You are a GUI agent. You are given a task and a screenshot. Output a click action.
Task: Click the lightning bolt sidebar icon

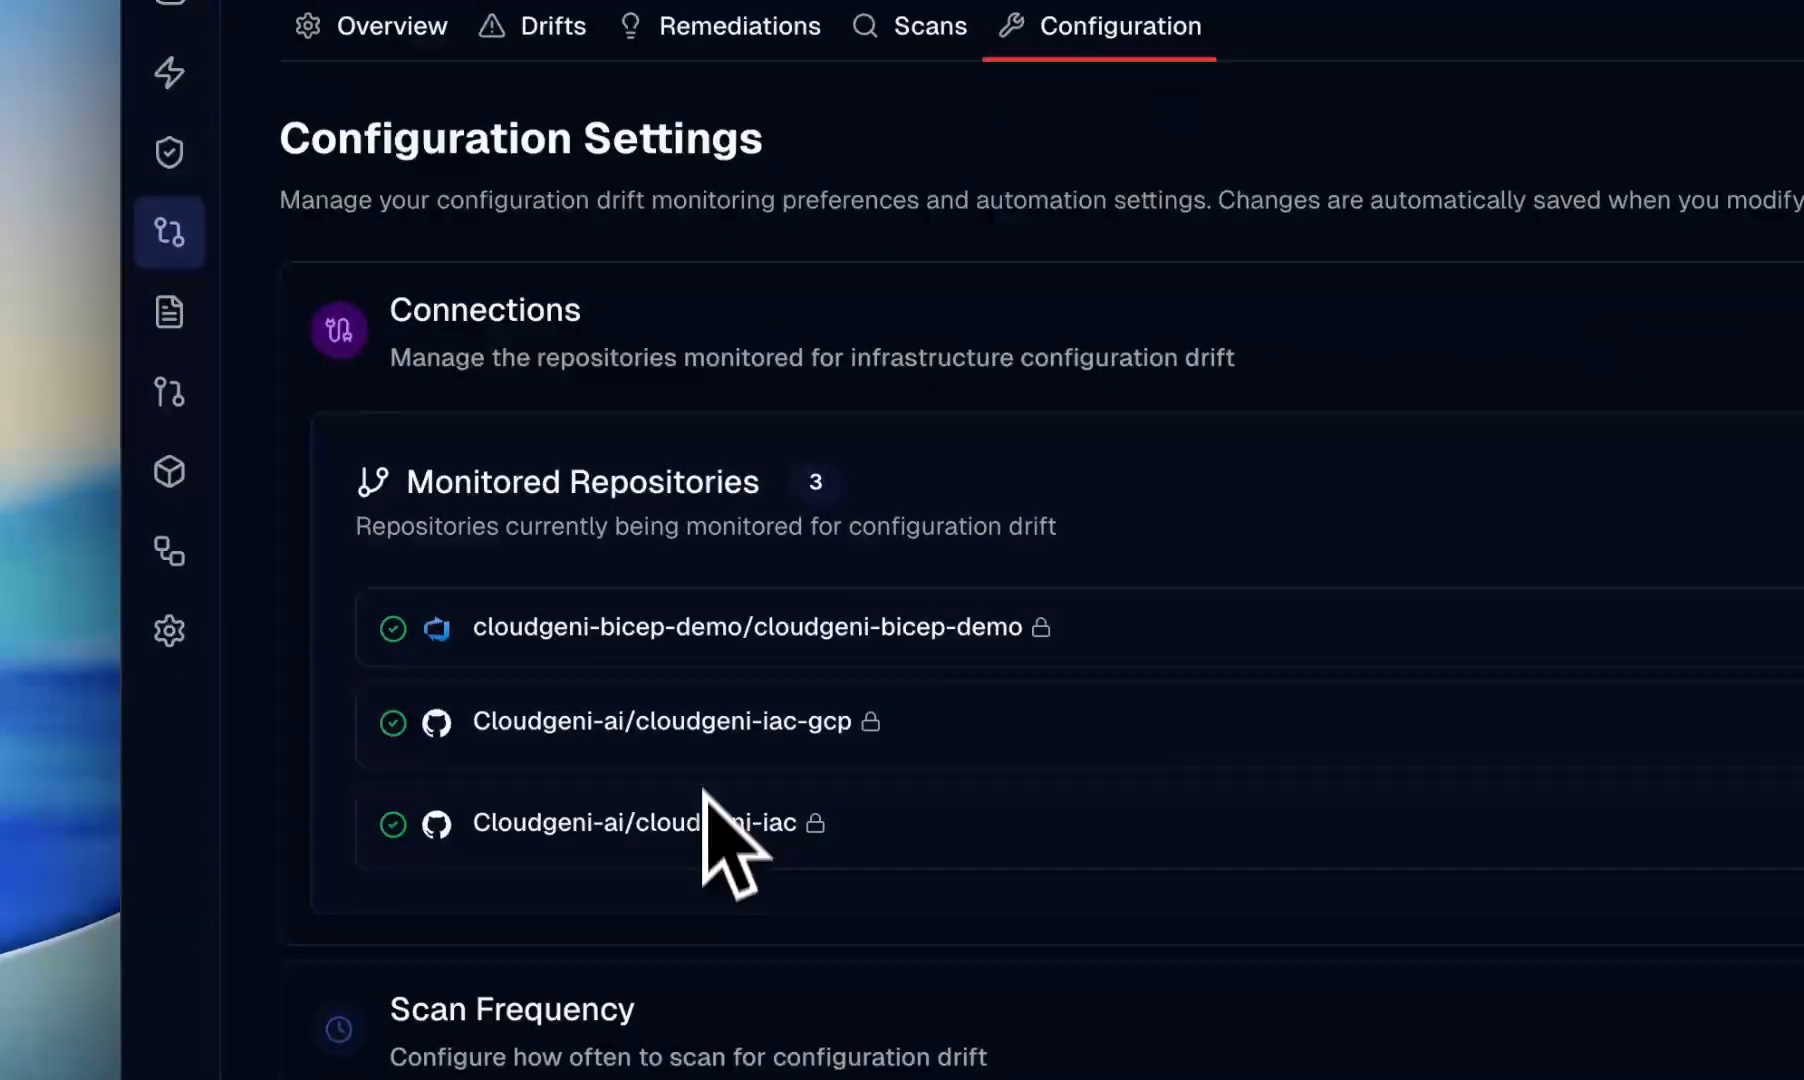[x=169, y=72]
